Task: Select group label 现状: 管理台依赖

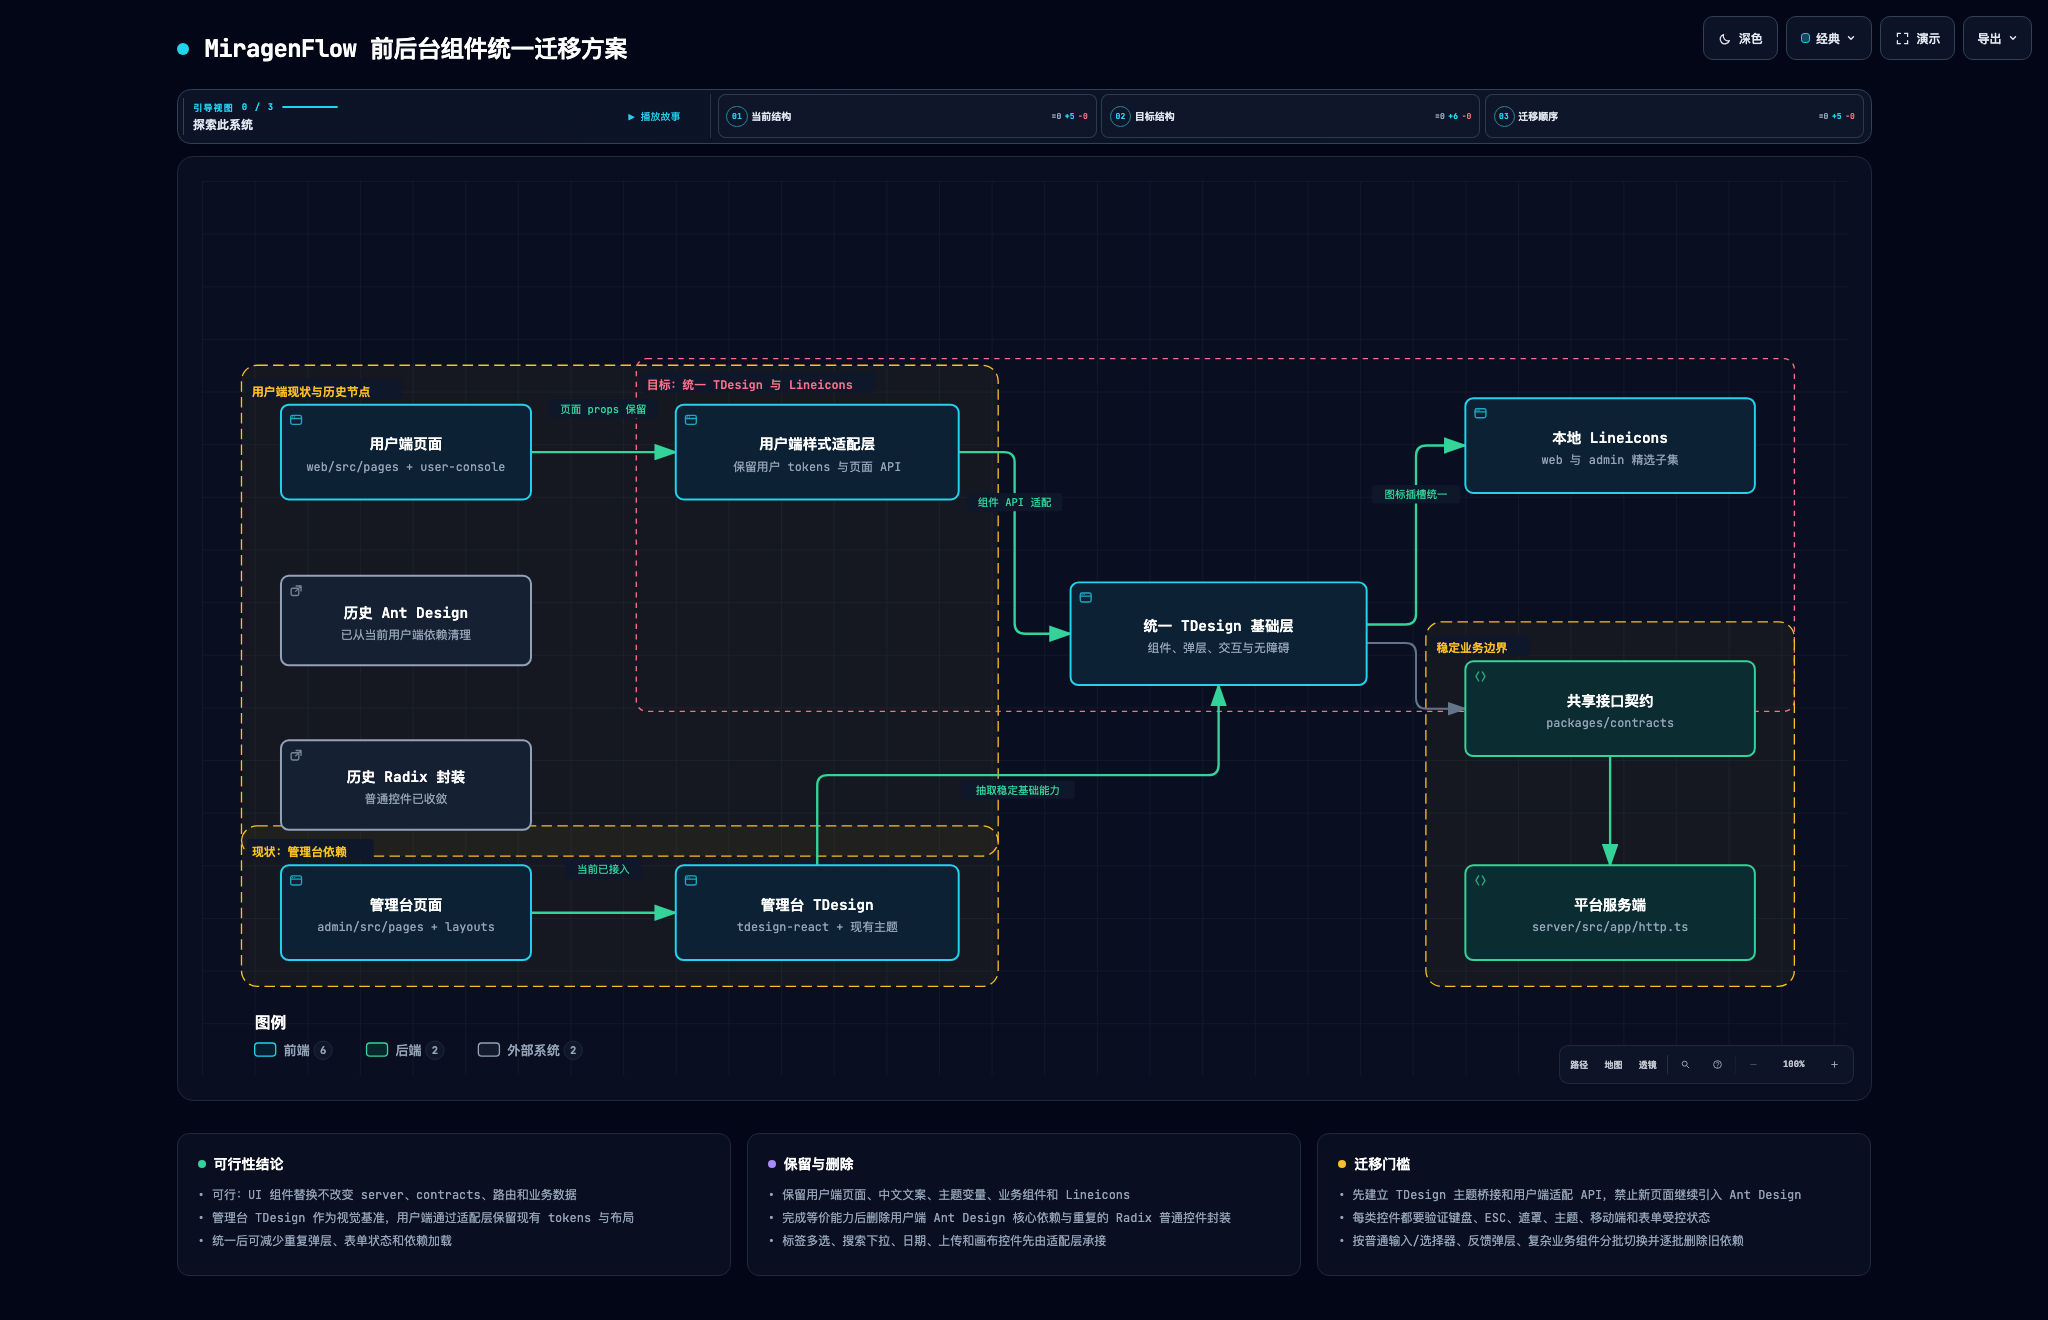Action: point(299,852)
